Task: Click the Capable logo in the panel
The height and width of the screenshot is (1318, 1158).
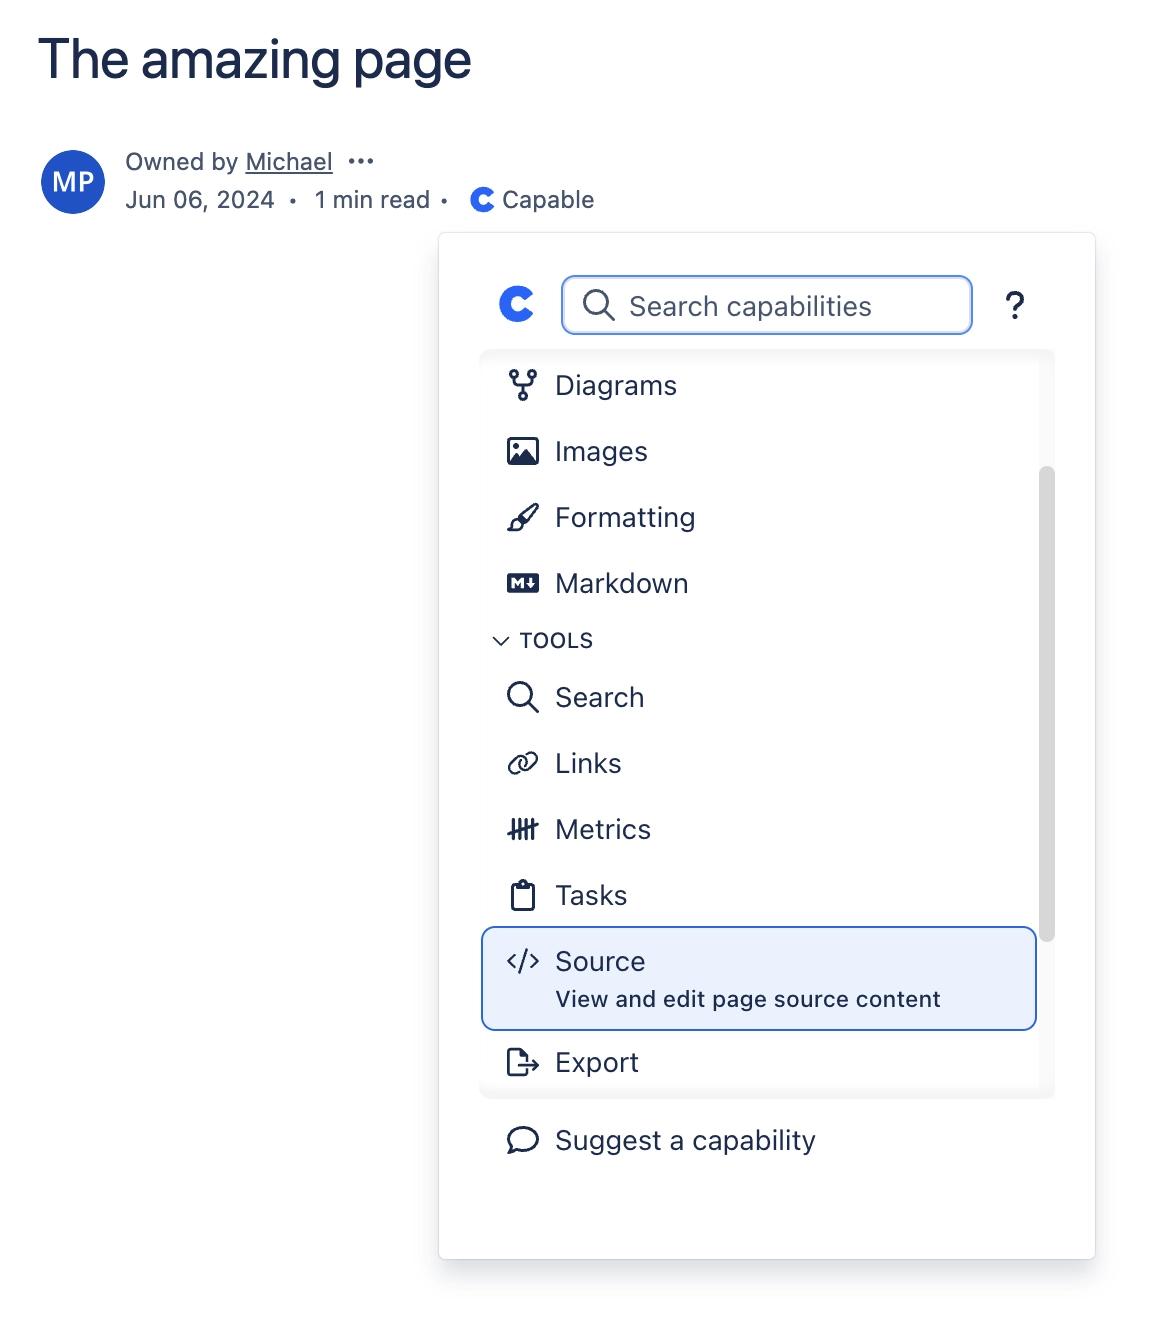Action: point(515,305)
